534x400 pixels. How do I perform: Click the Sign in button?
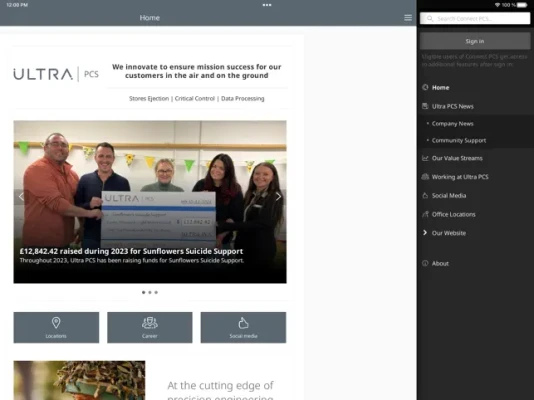click(475, 41)
